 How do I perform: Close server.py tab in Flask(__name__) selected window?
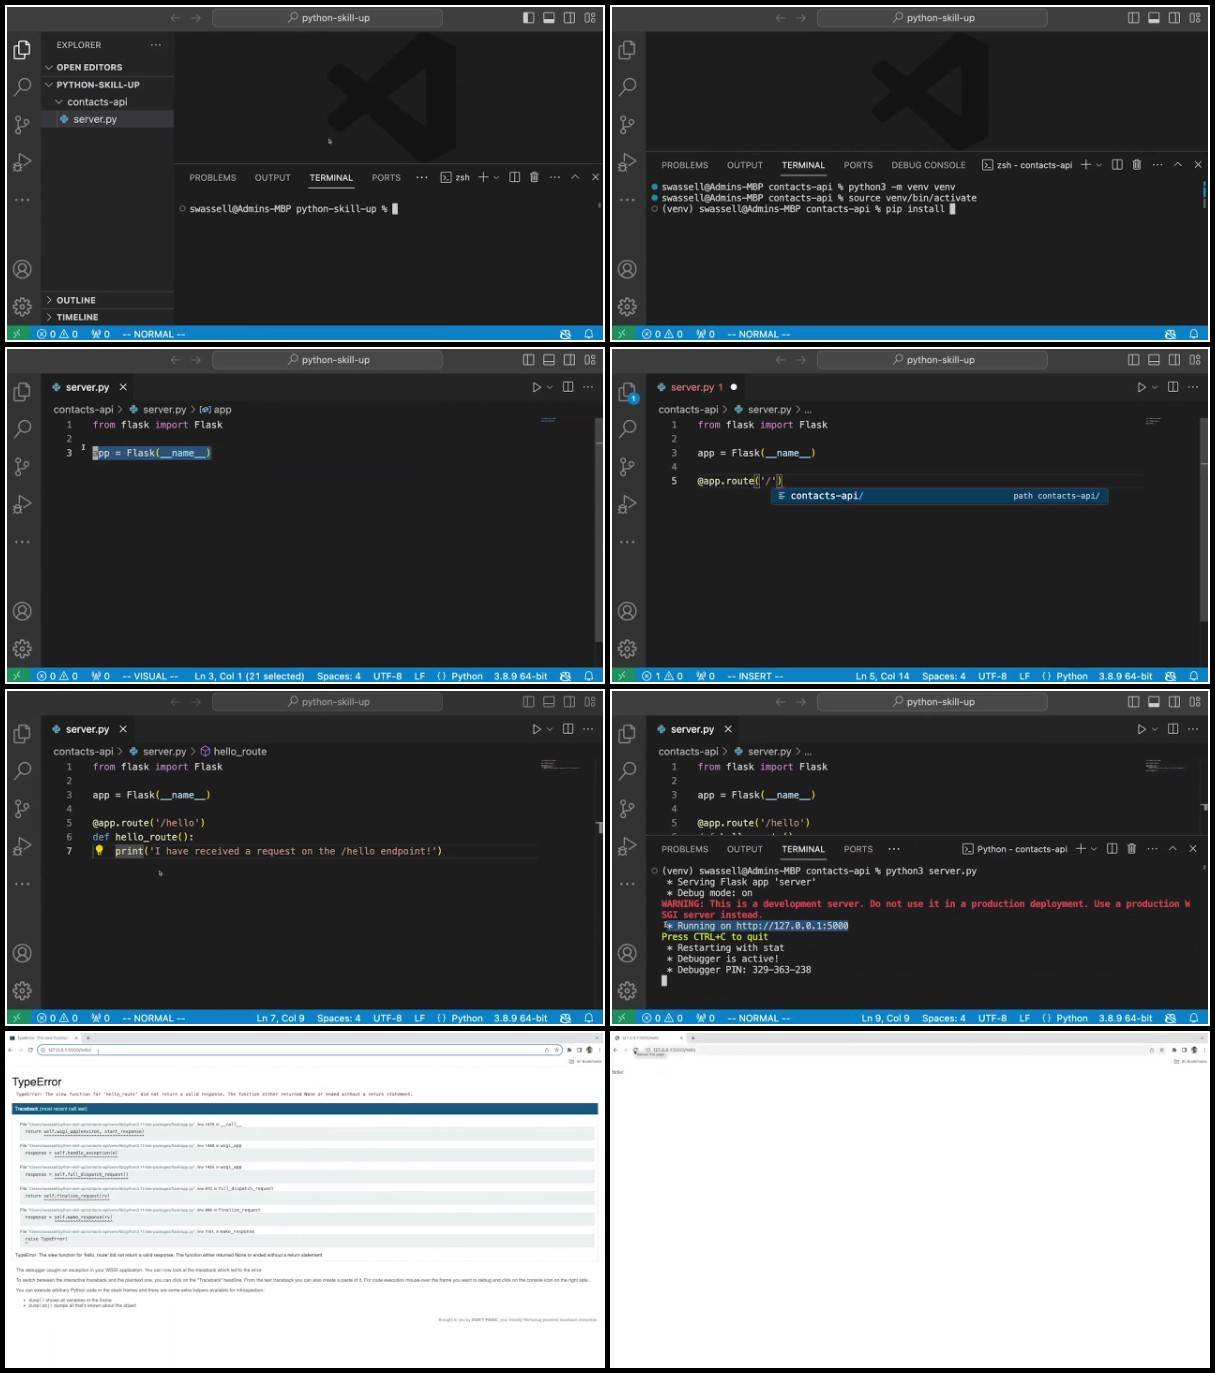[x=123, y=387]
